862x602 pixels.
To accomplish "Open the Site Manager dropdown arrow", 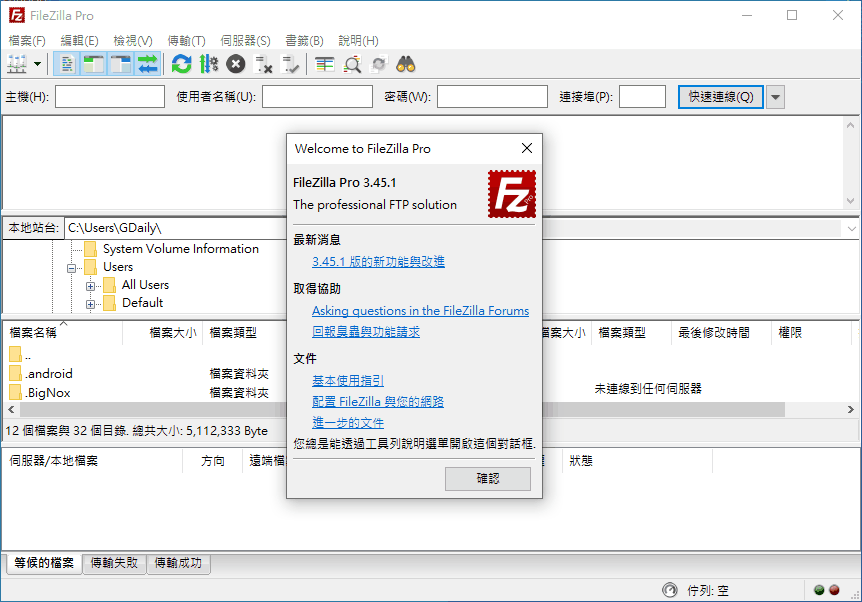I will [x=37, y=64].
